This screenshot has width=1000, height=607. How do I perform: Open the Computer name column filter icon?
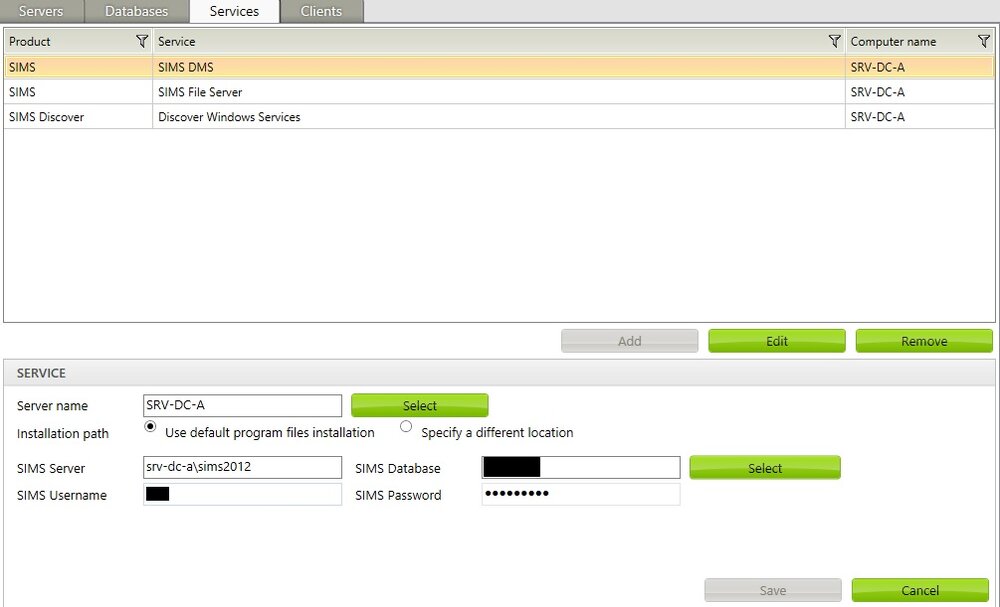click(983, 41)
